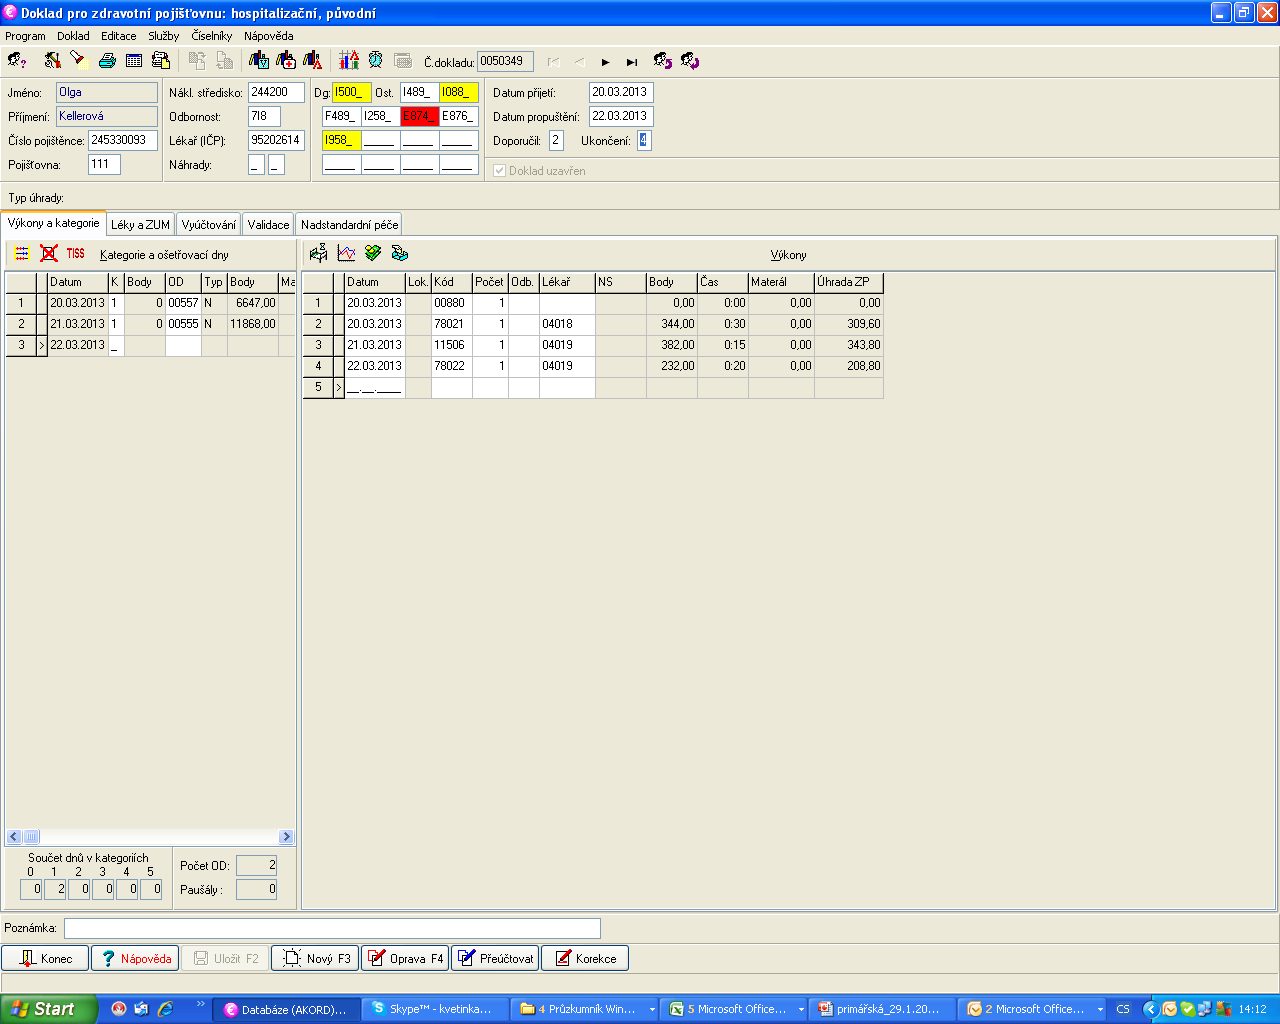This screenshot has height=1024, width=1280.
Task: Click the line graph icon above Výkony
Action: pyautogui.click(x=346, y=253)
